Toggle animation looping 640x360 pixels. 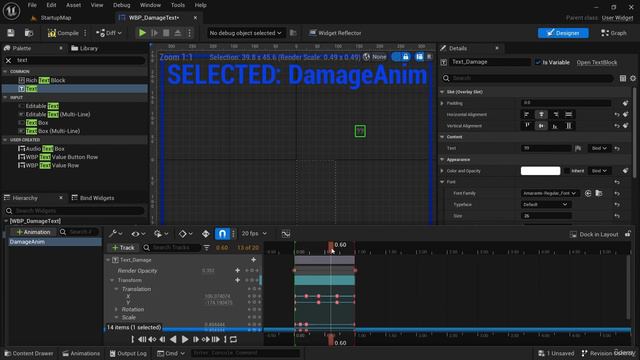tap(233, 339)
